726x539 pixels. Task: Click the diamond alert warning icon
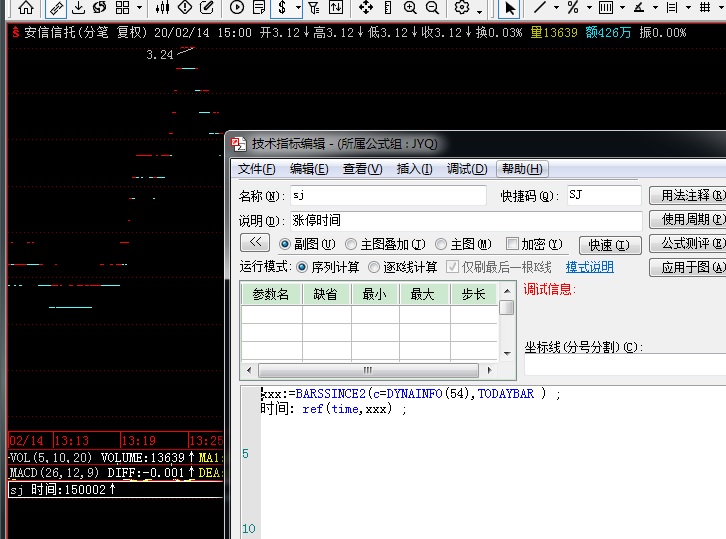(185, 7)
